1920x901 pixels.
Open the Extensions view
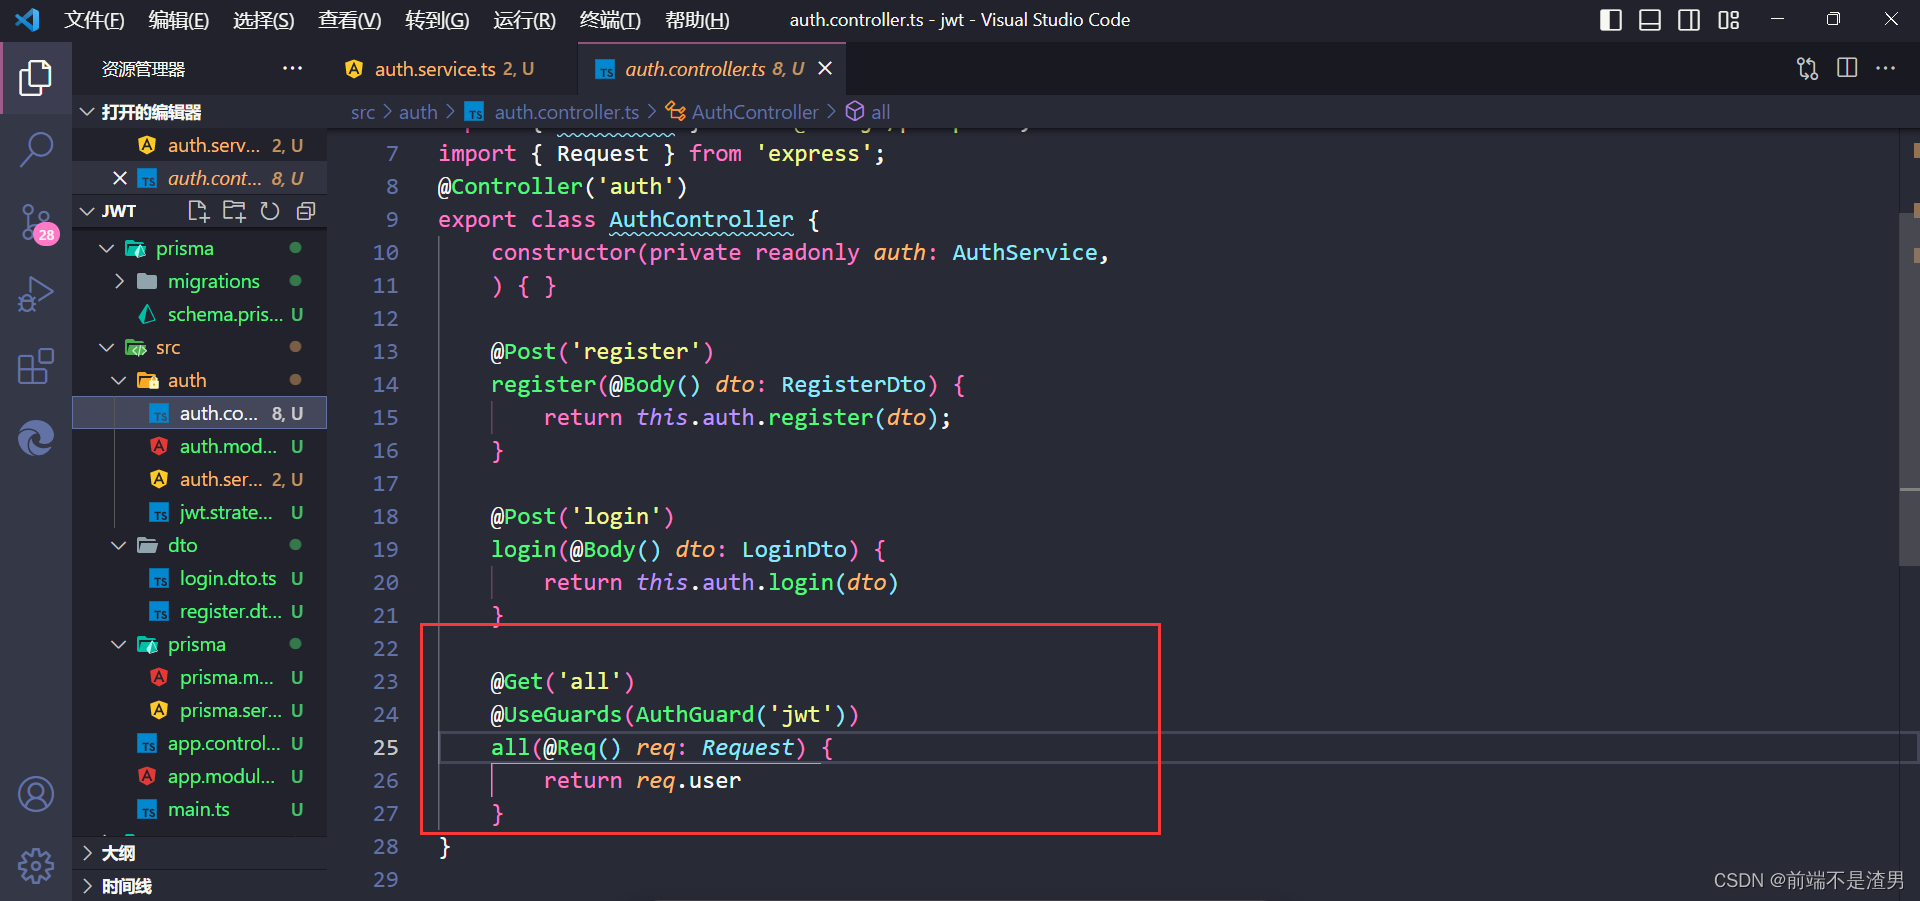[x=37, y=366]
